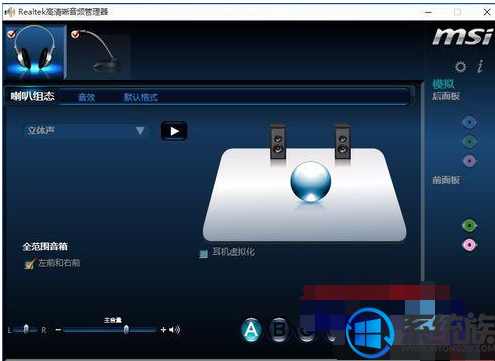Click the pink front panel microphone jack

coord(469,245)
